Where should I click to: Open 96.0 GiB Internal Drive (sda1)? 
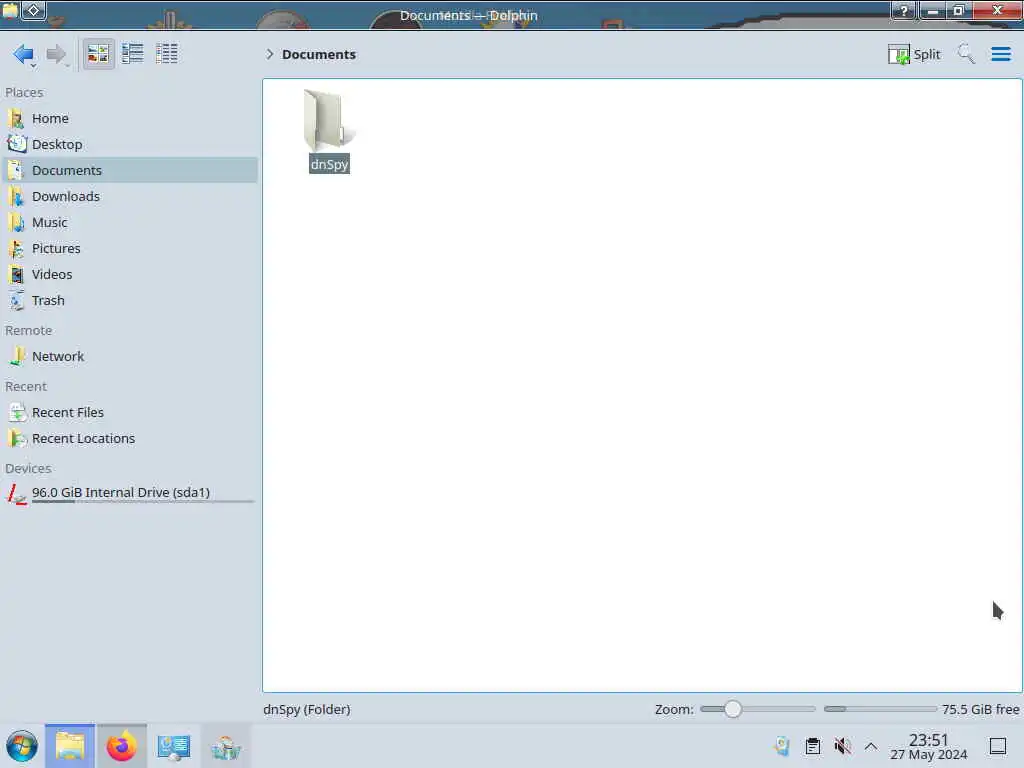click(129, 493)
